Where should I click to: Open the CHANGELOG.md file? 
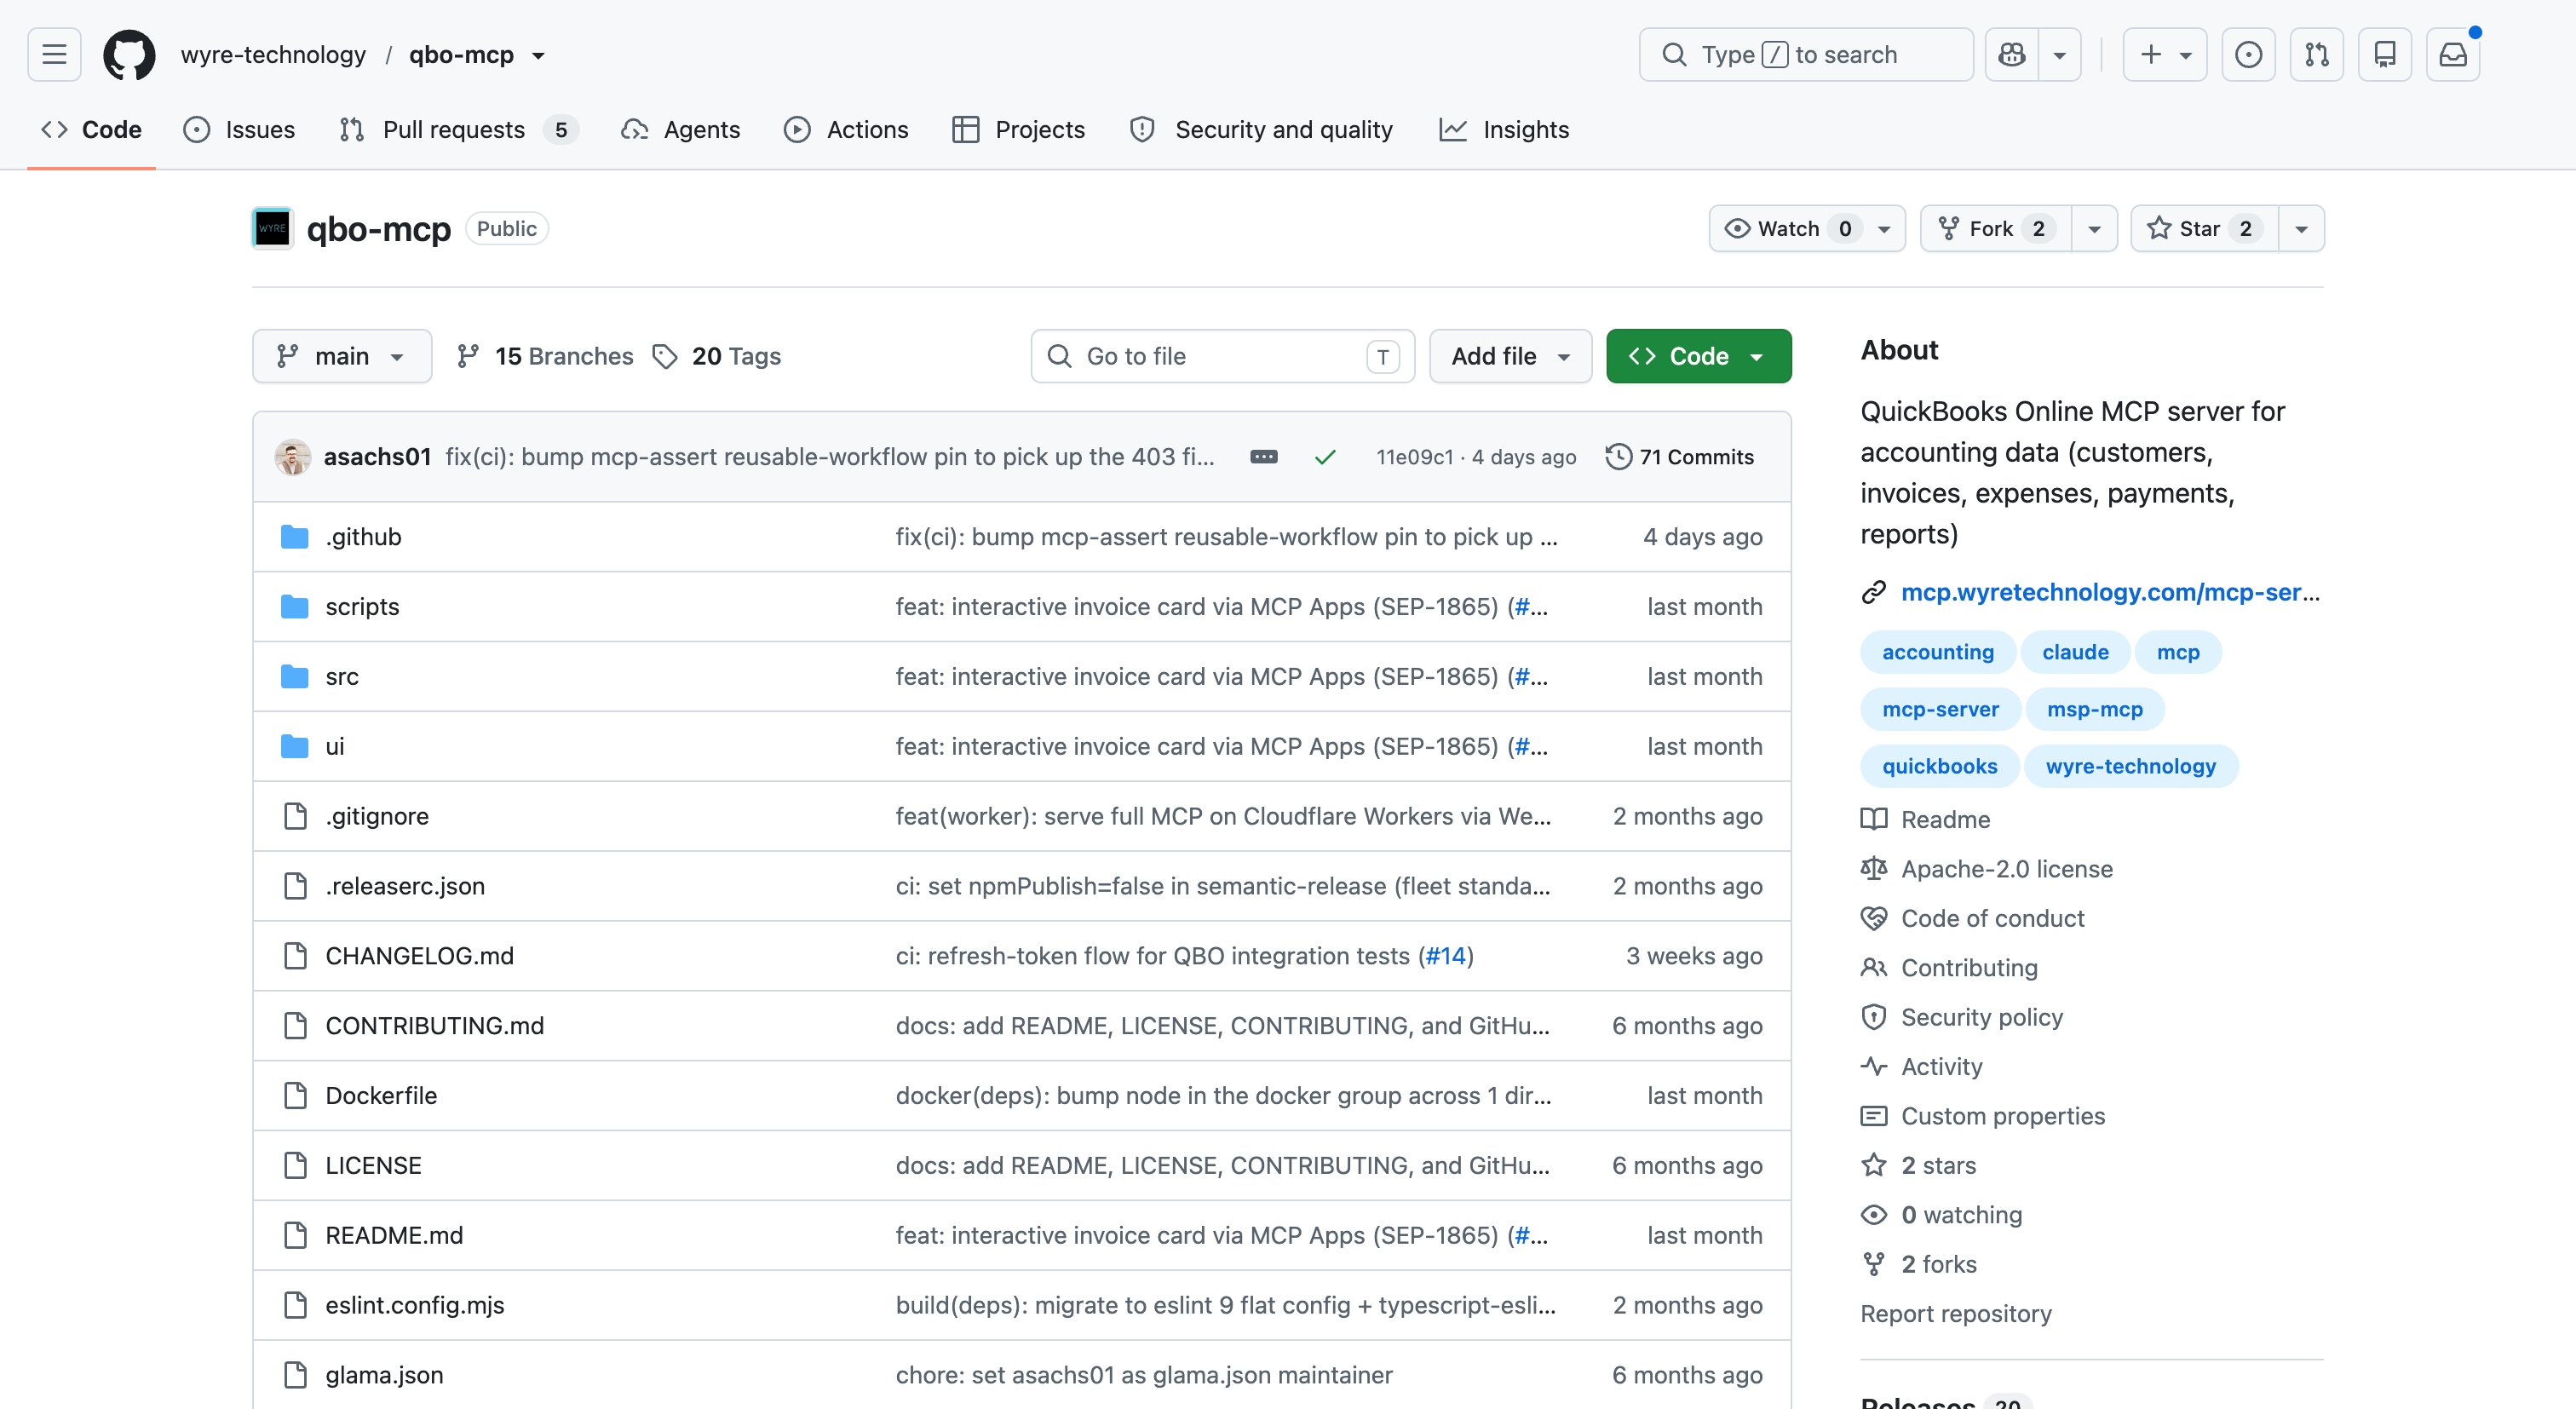click(420, 956)
